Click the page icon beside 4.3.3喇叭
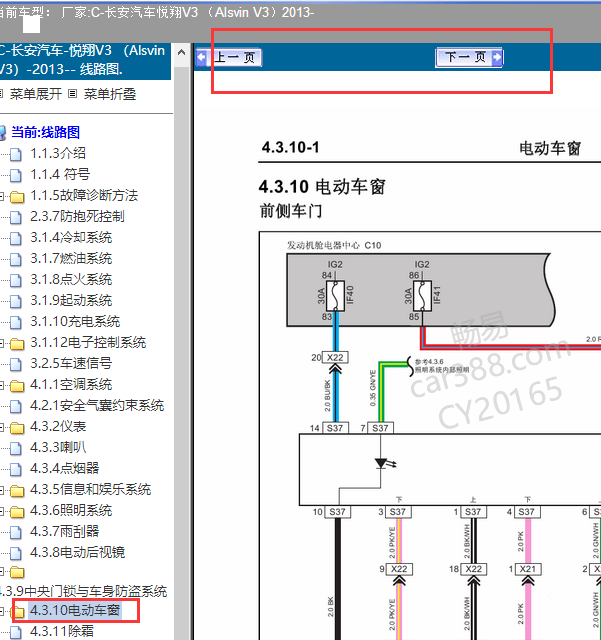The height and width of the screenshot is (640, 601). pyautogui.click(x=16, y=448)
